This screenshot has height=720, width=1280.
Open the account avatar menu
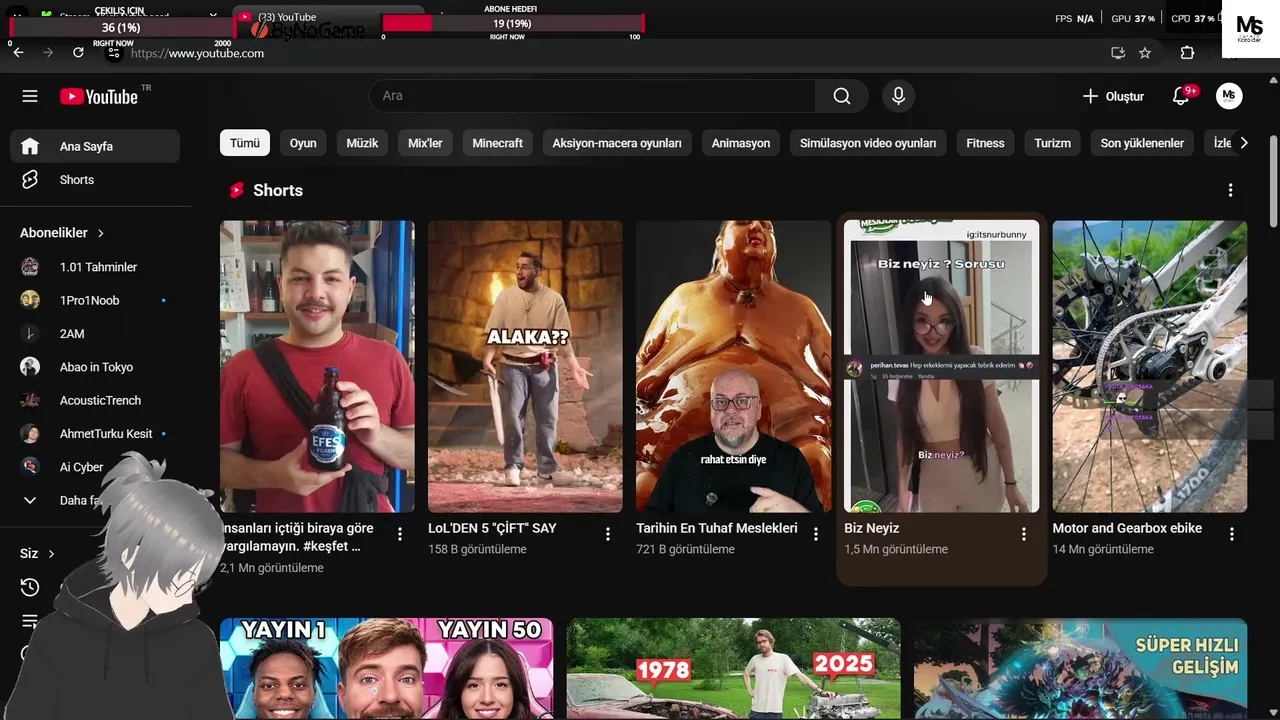click(1229, 96)
